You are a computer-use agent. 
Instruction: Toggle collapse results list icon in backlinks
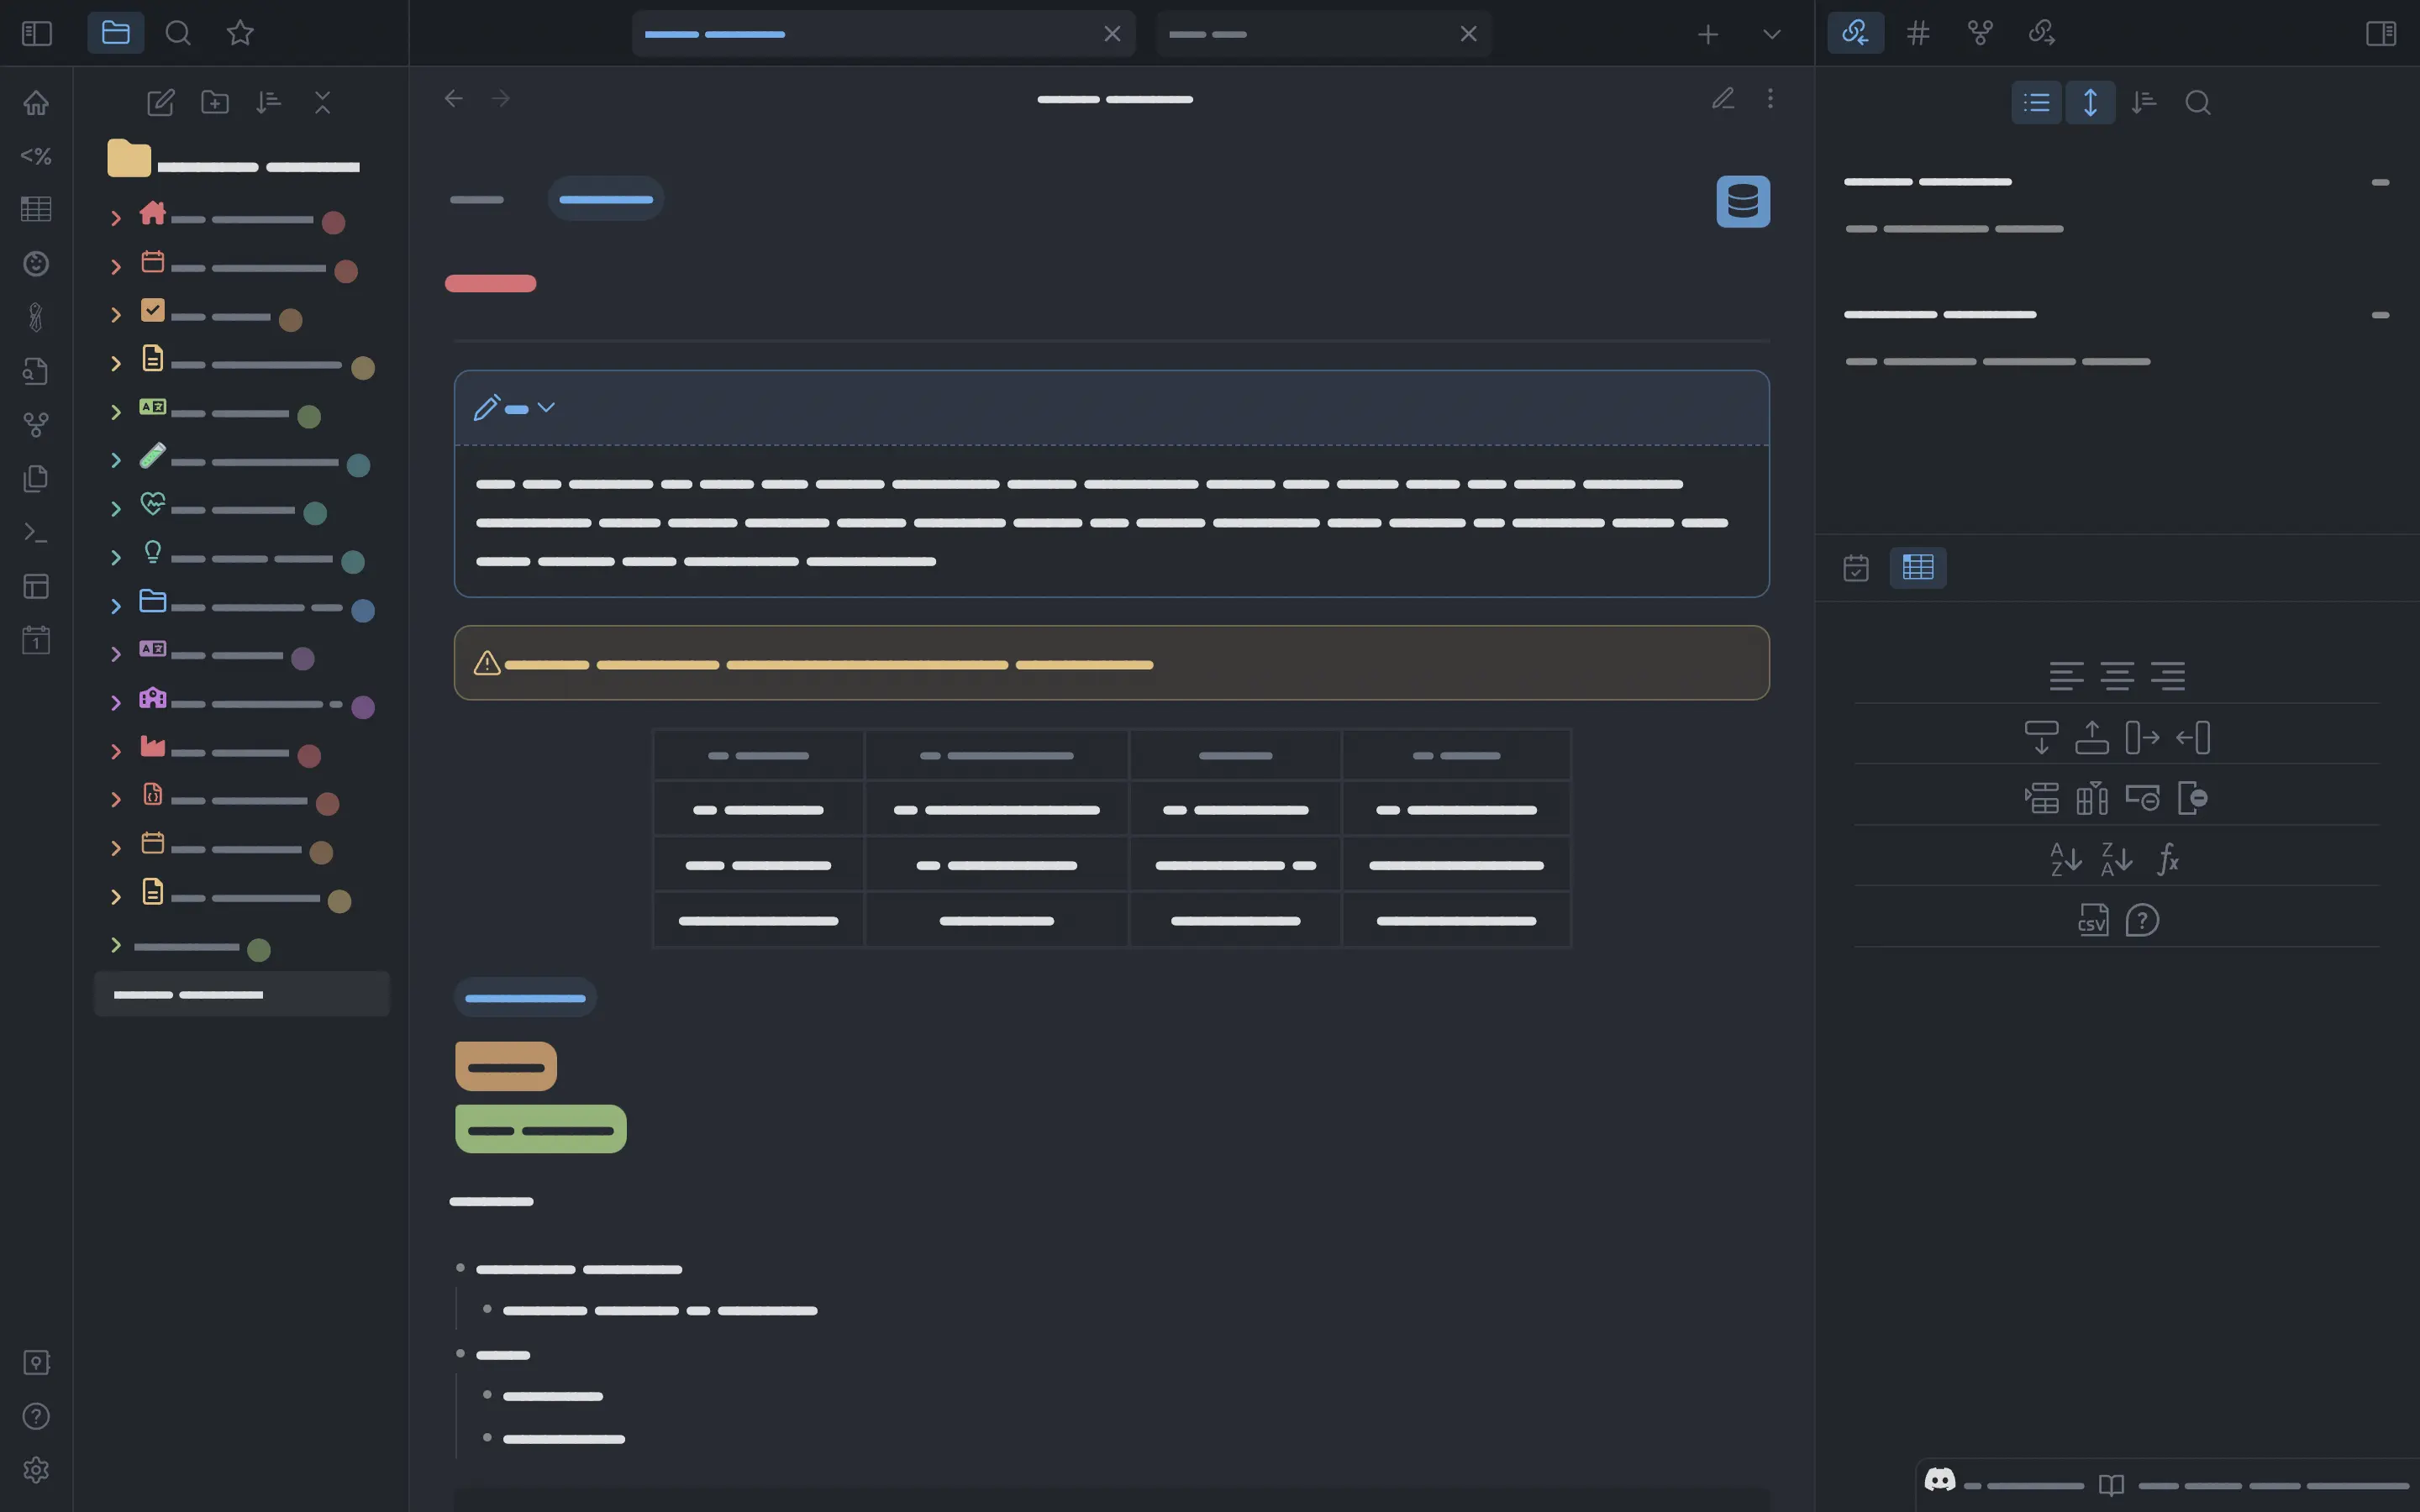[x=2036, y=102]
